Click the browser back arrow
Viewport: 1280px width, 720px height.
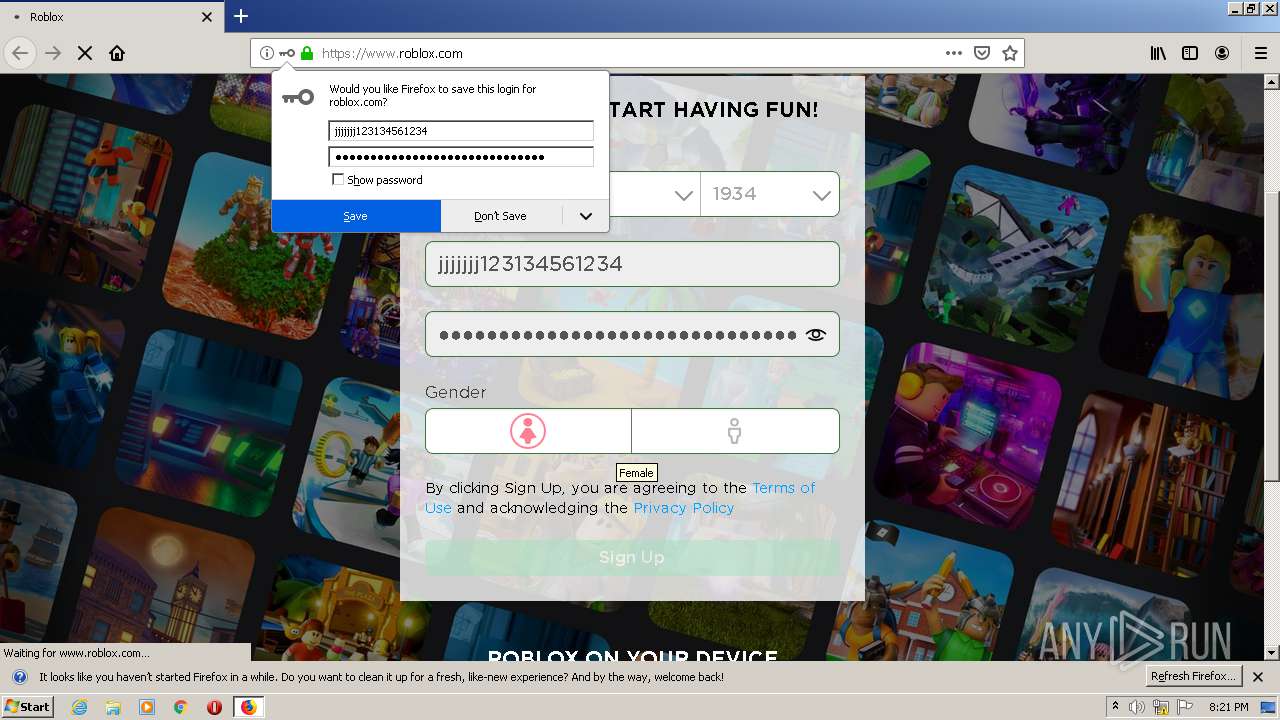20,53
